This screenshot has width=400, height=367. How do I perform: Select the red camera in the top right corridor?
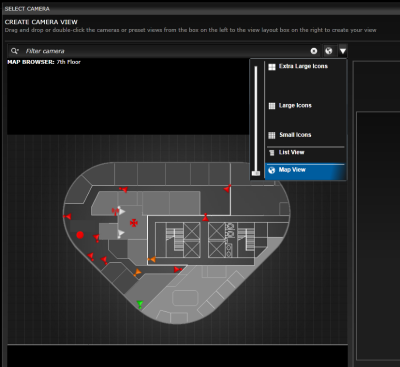coord(228,189)
